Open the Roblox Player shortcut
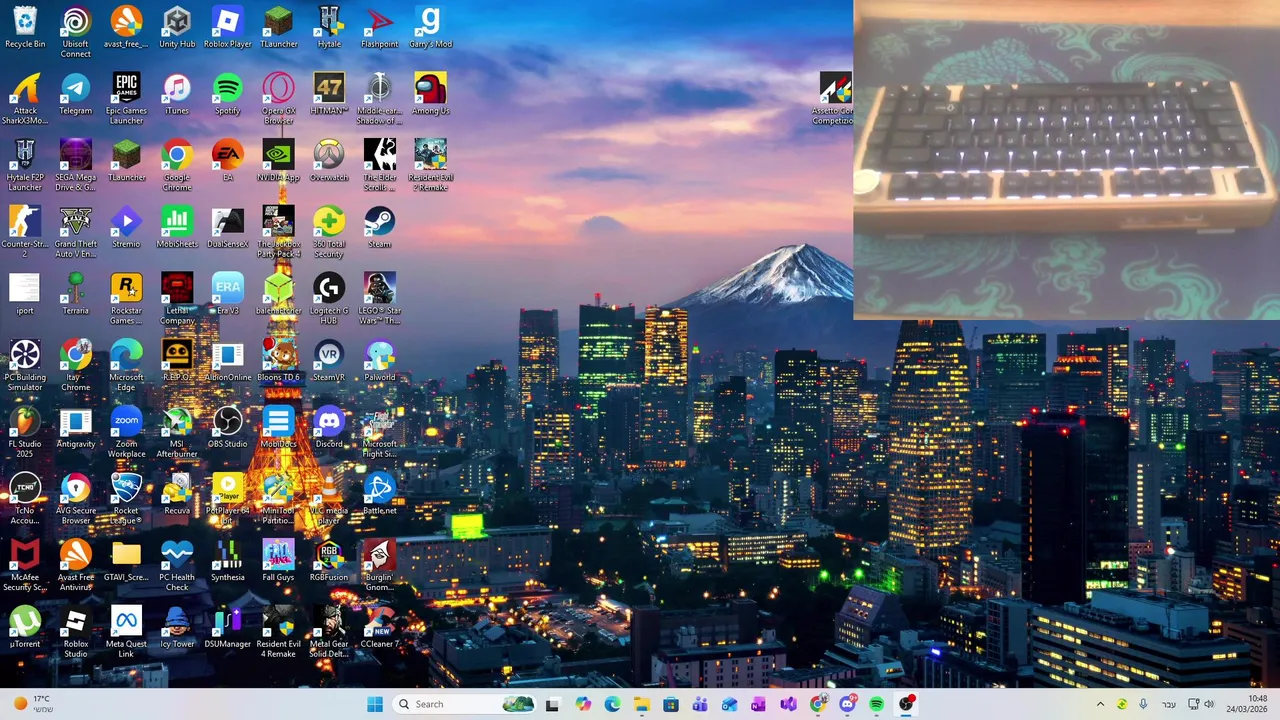This screenshot has height=720, width=1280. click(228, 28)
